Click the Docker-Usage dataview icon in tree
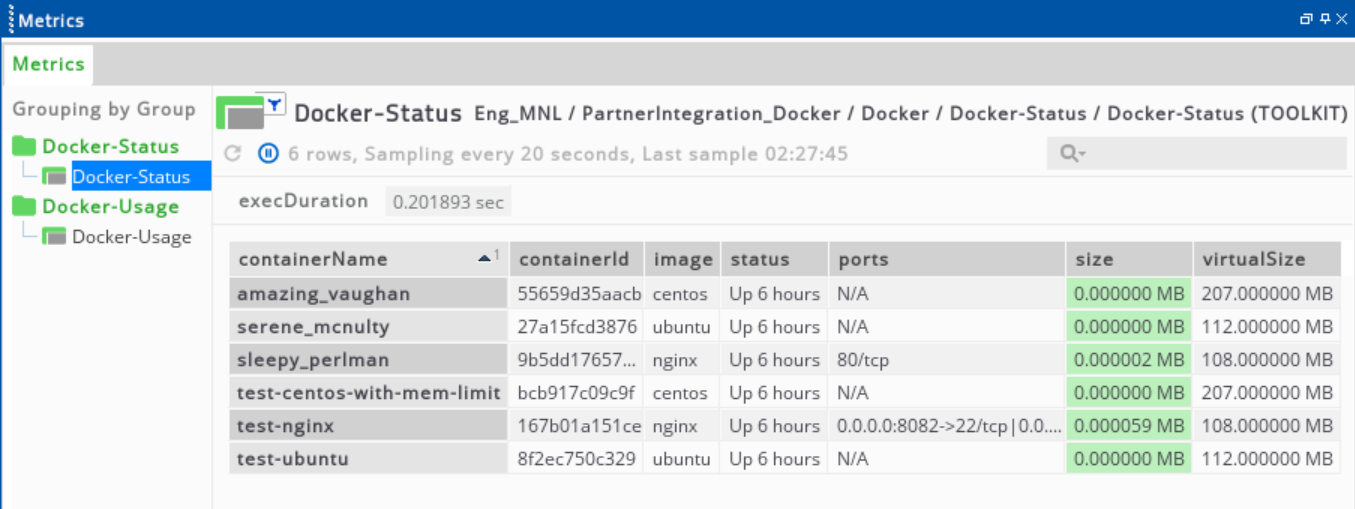Image resolution: width=1355 pixels, height=509 pixels. click(x=55, y=237)
